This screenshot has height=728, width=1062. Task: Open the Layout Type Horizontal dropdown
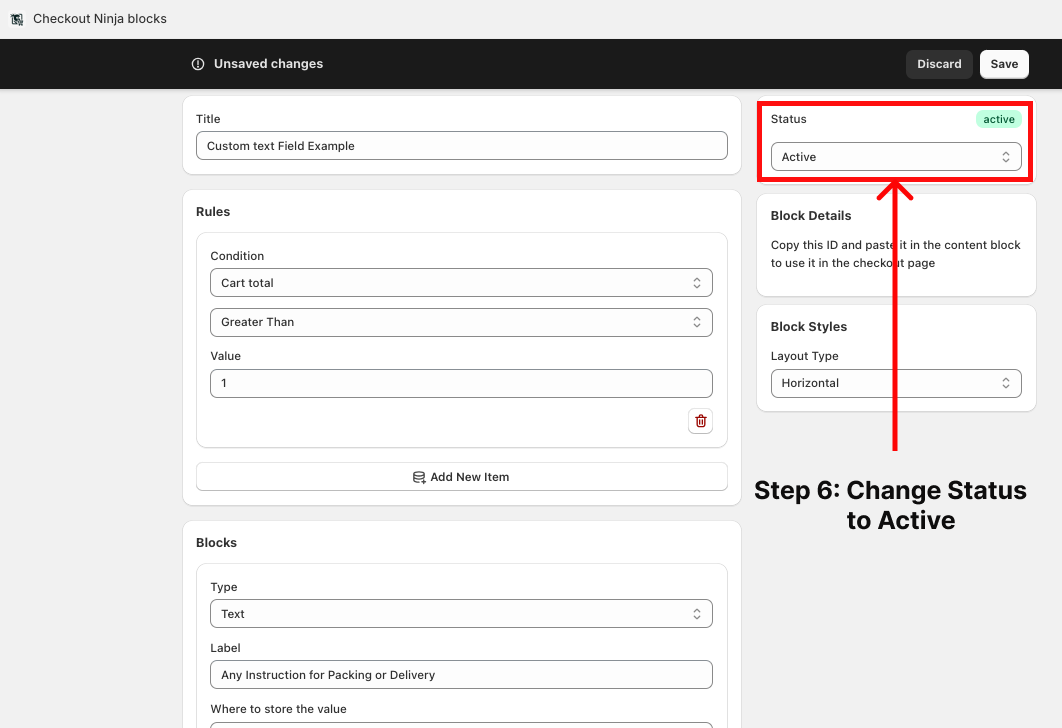pos(895,383)
